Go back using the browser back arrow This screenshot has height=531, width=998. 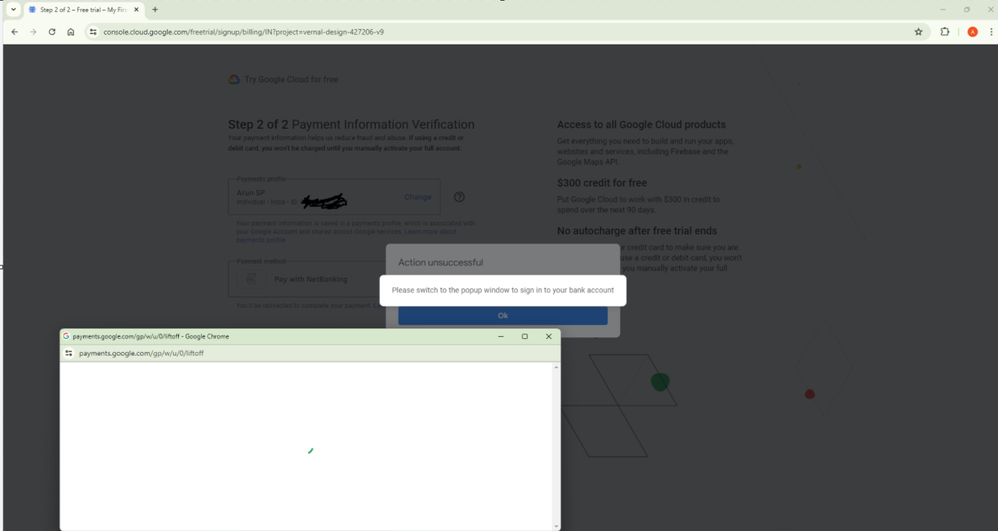[x=15, y=32]
